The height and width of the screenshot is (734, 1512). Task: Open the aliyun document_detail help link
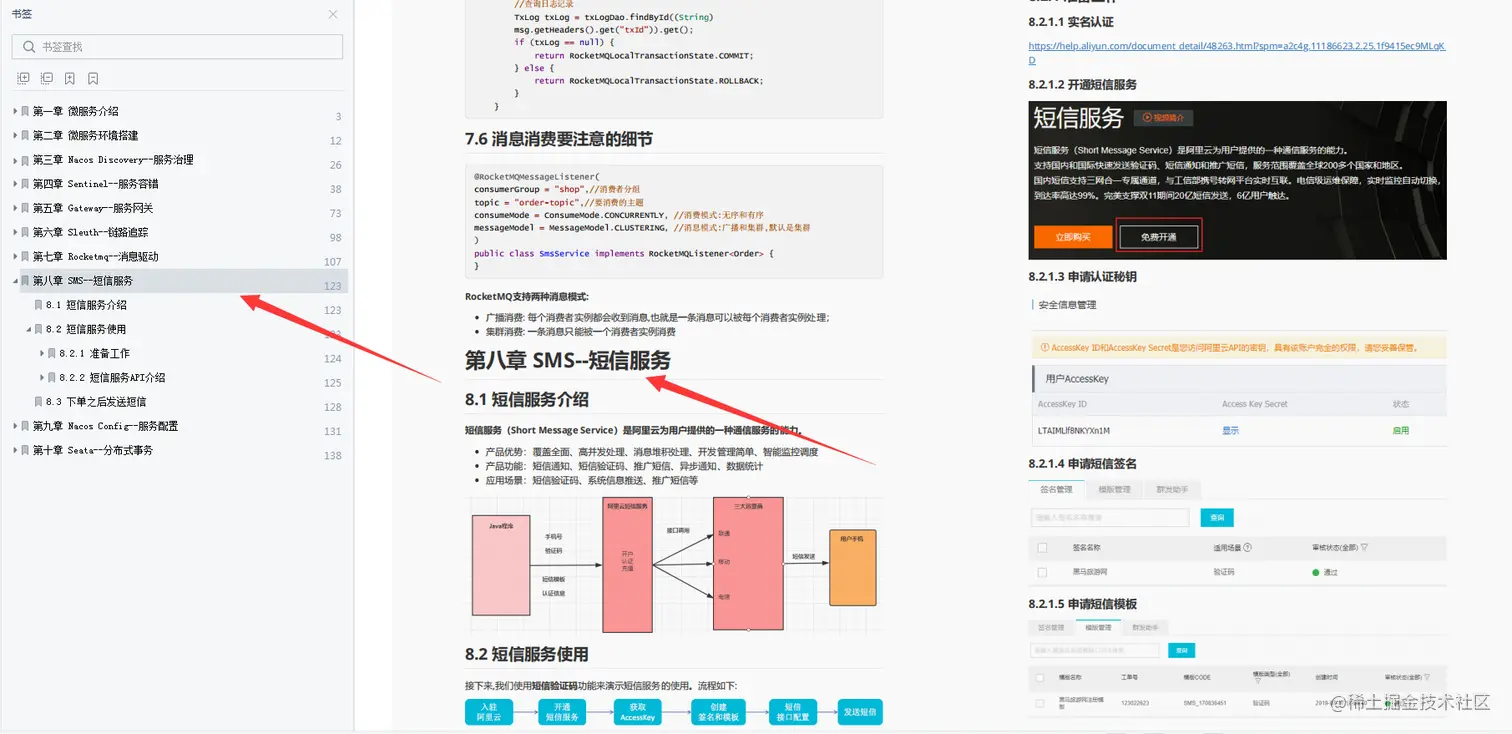pyautogui.click(x=1237, y=45)
